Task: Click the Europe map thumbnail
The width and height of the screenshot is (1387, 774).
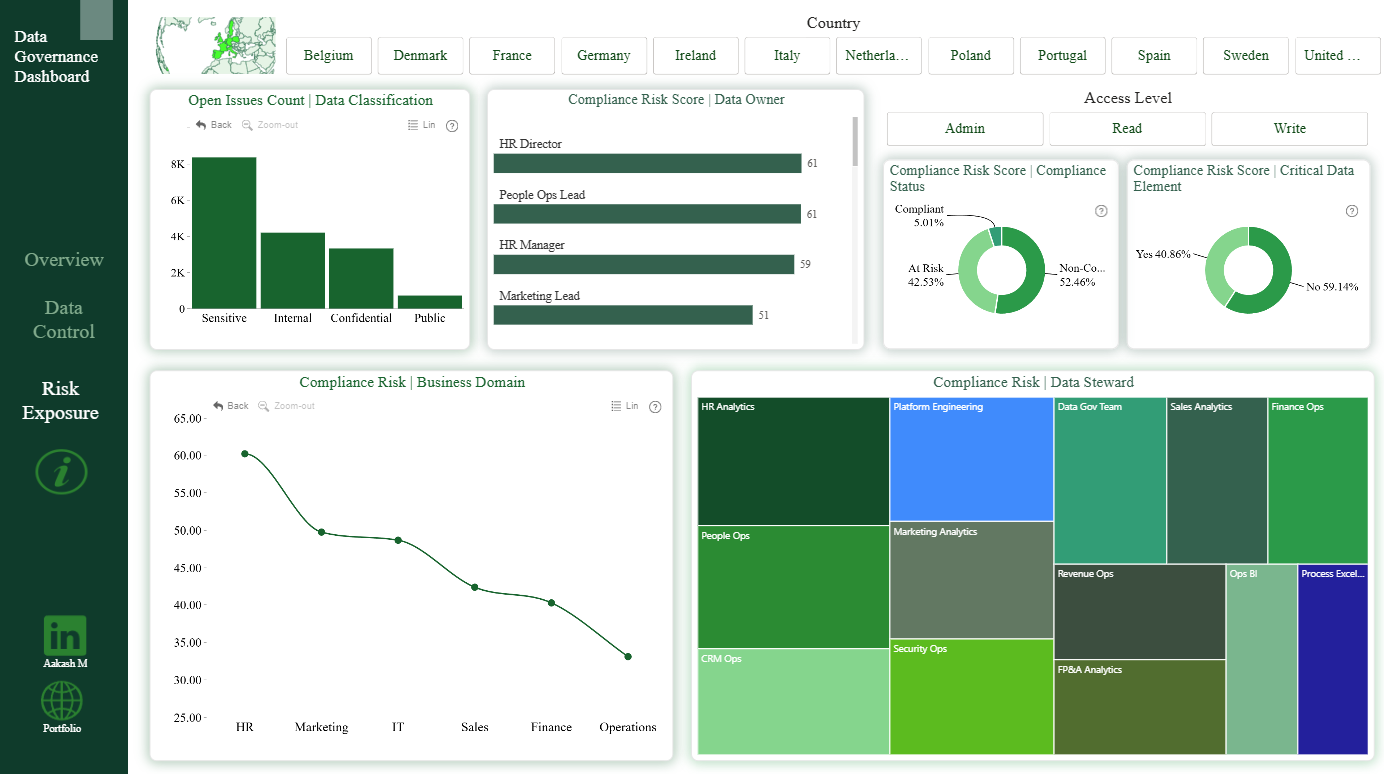Action: (216, 45)
